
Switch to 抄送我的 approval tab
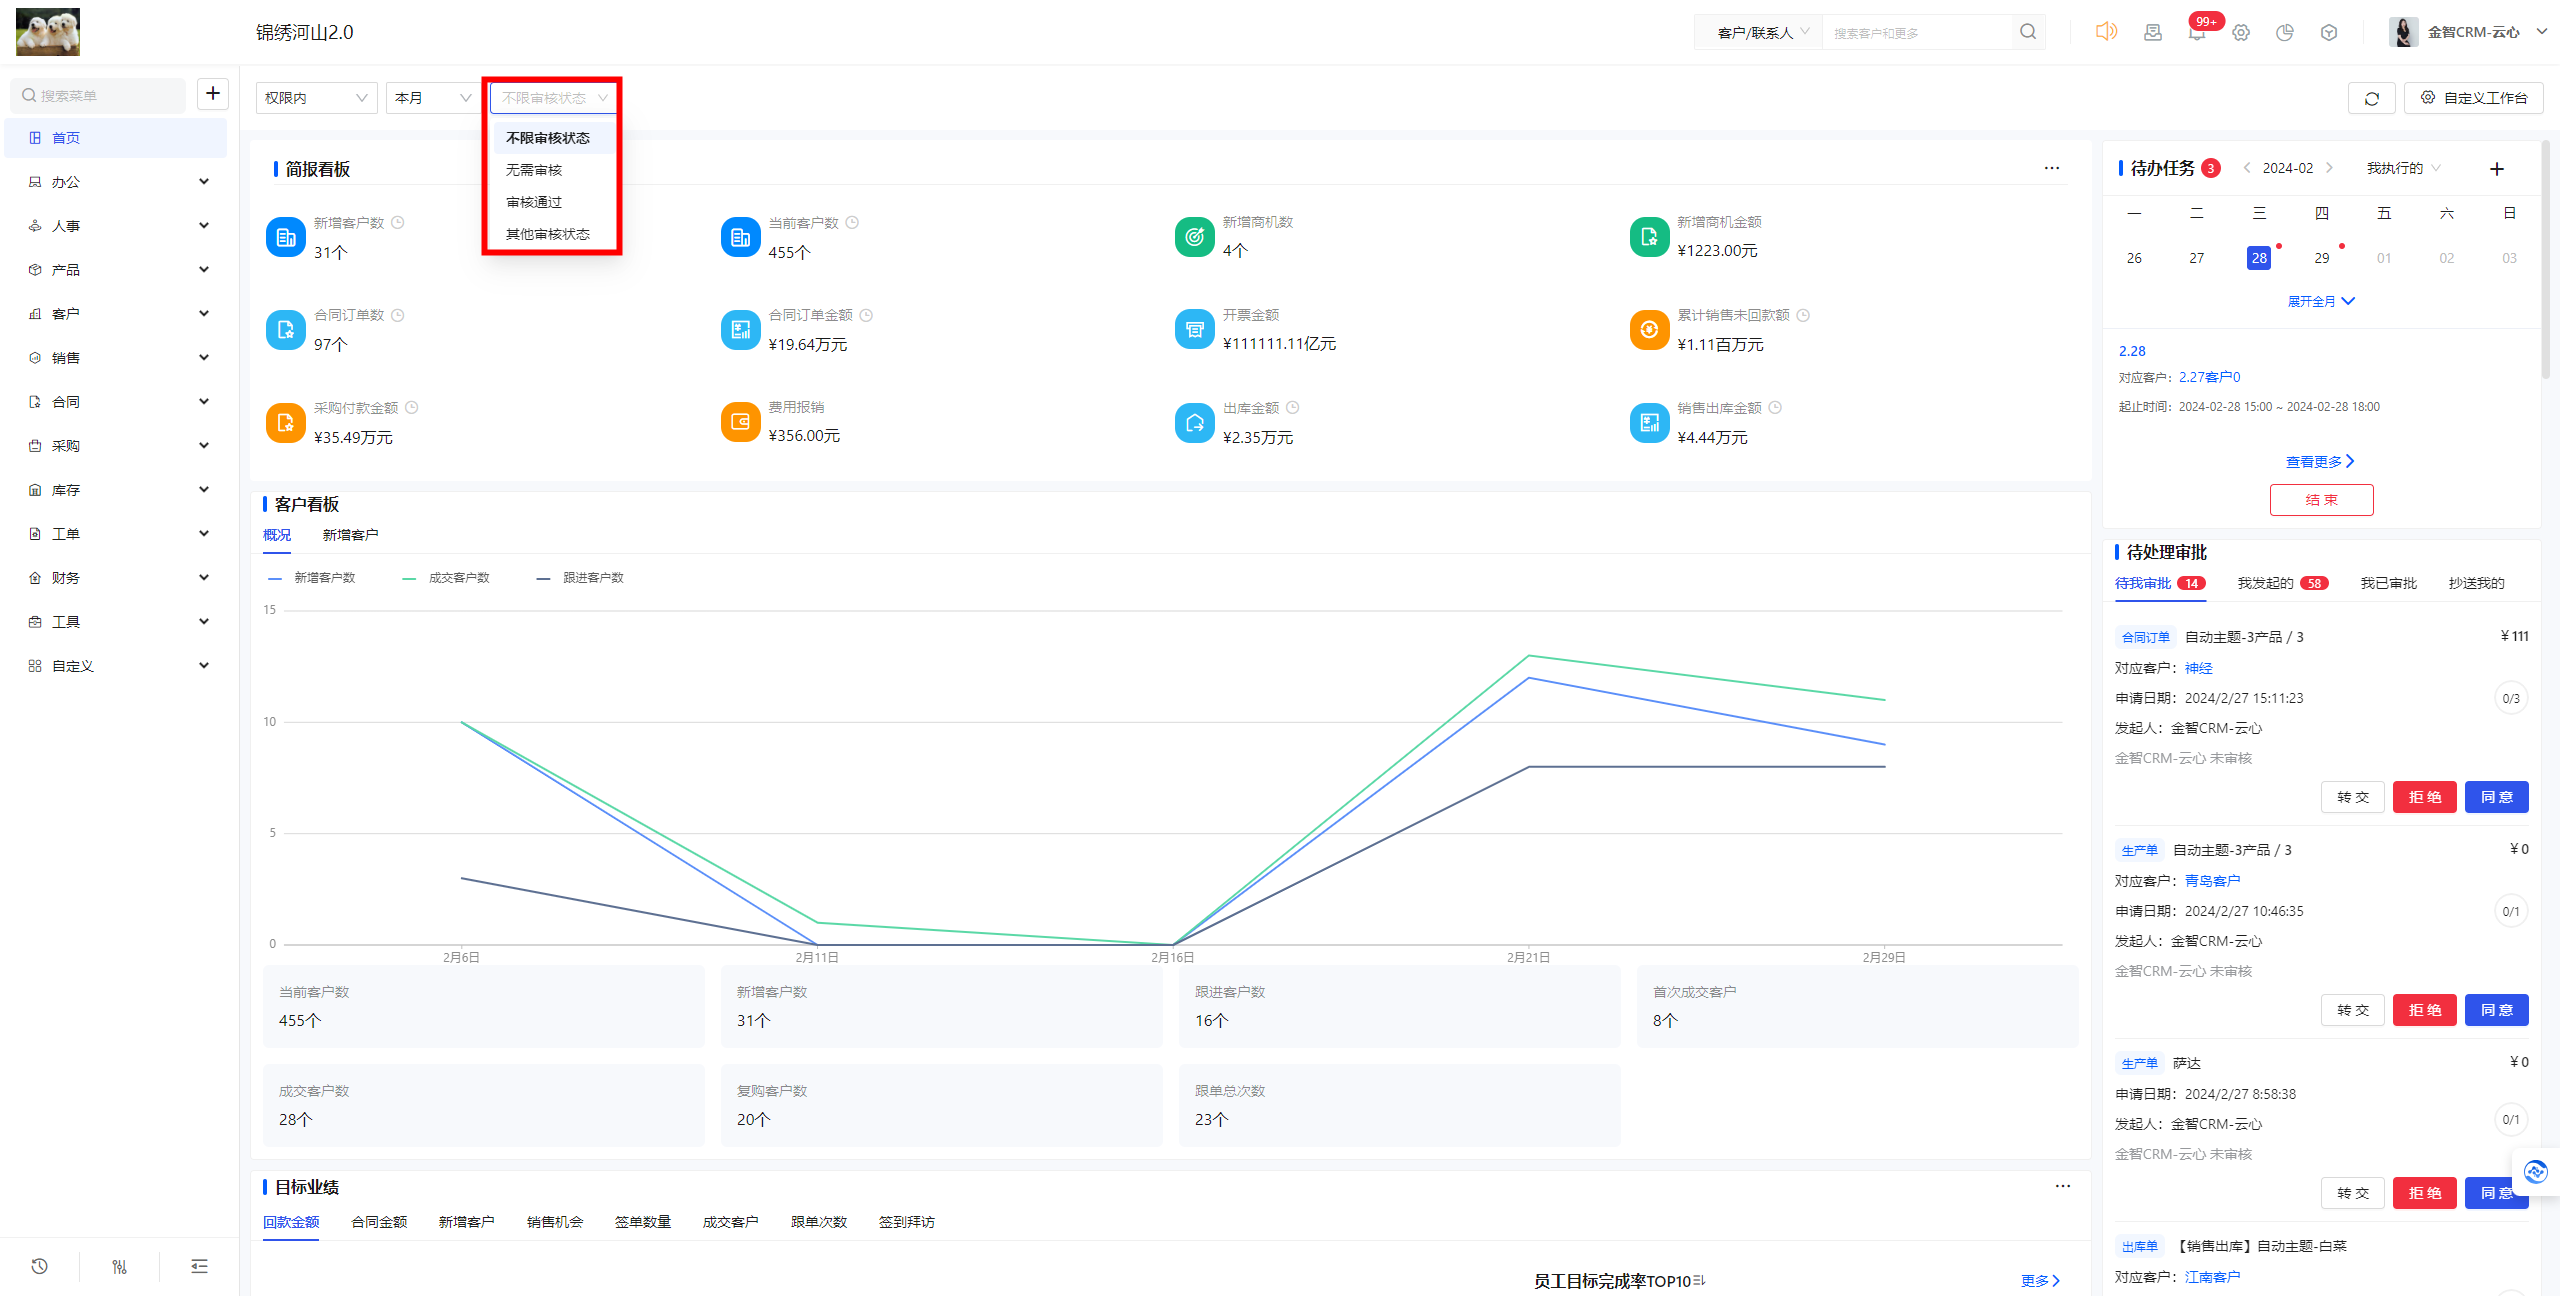2476,583
